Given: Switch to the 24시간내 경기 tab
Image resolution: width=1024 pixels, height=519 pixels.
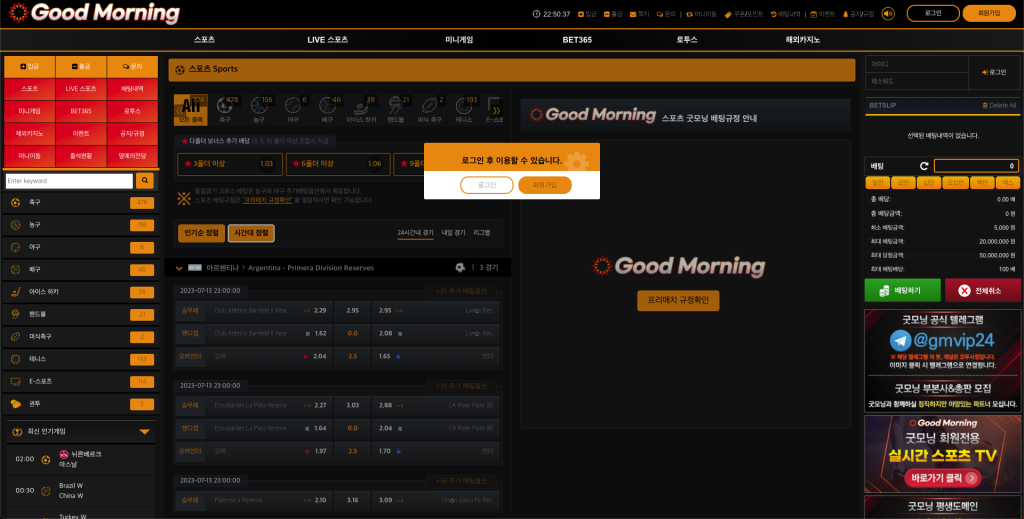Looking at the screenshot, I should pos(415,233).
